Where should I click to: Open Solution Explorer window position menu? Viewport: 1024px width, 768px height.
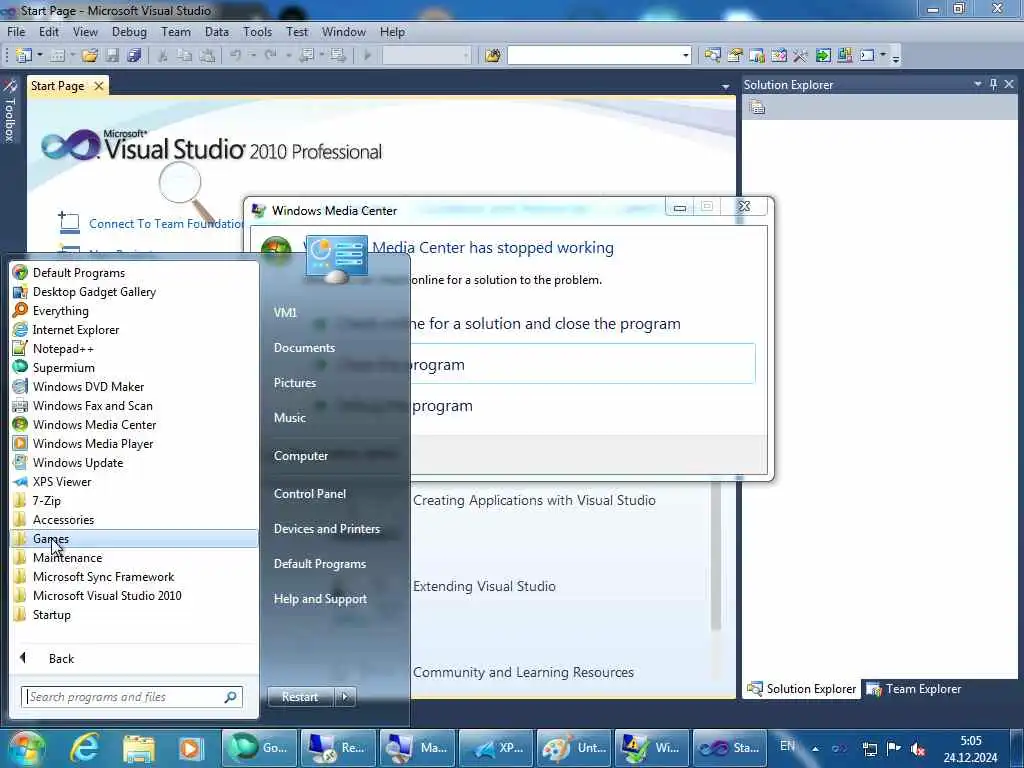pyautogui.click(x=978, y=84)
